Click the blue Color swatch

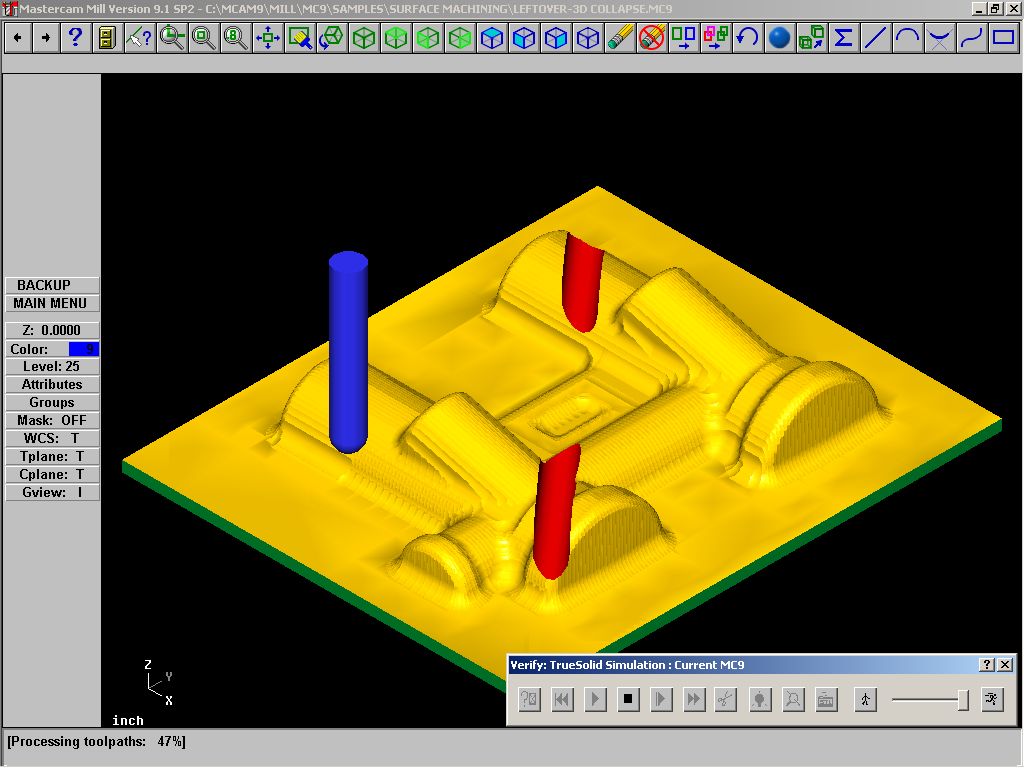83,349
